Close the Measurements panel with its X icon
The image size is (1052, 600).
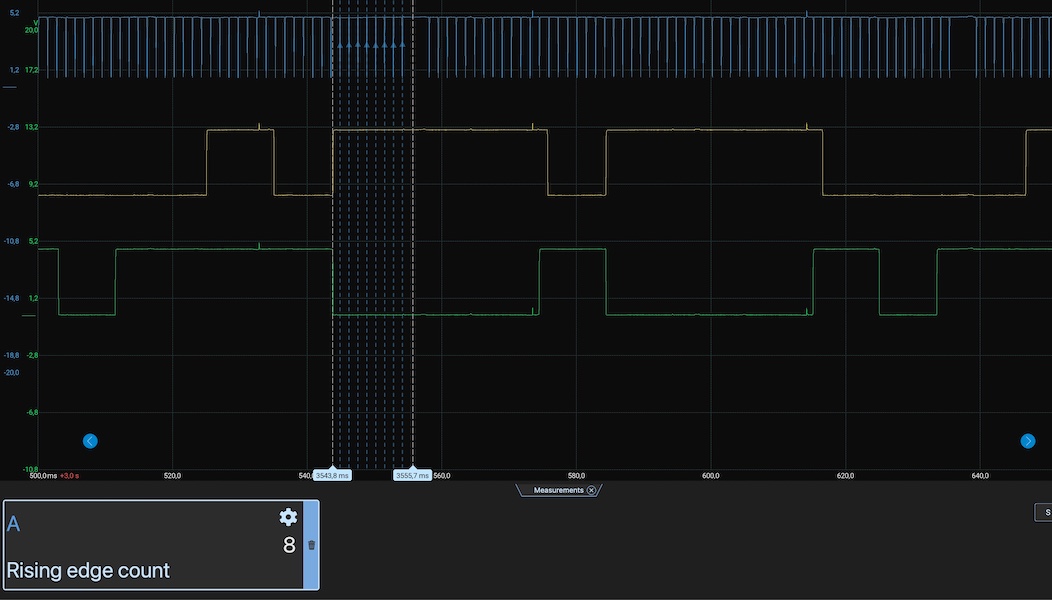pos(591,490)
